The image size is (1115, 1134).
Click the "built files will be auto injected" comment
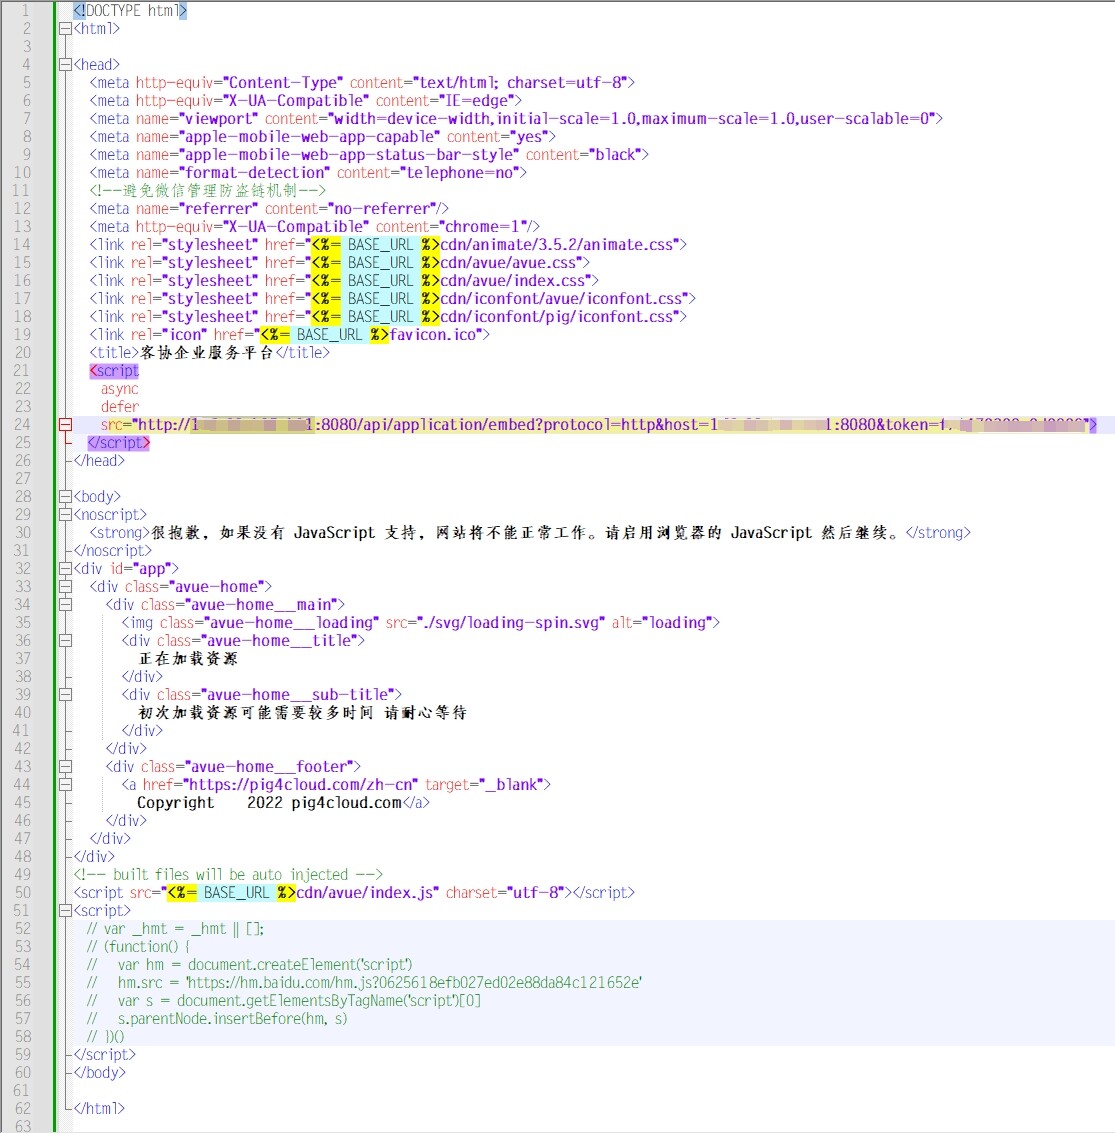click(x=228, y=874)
